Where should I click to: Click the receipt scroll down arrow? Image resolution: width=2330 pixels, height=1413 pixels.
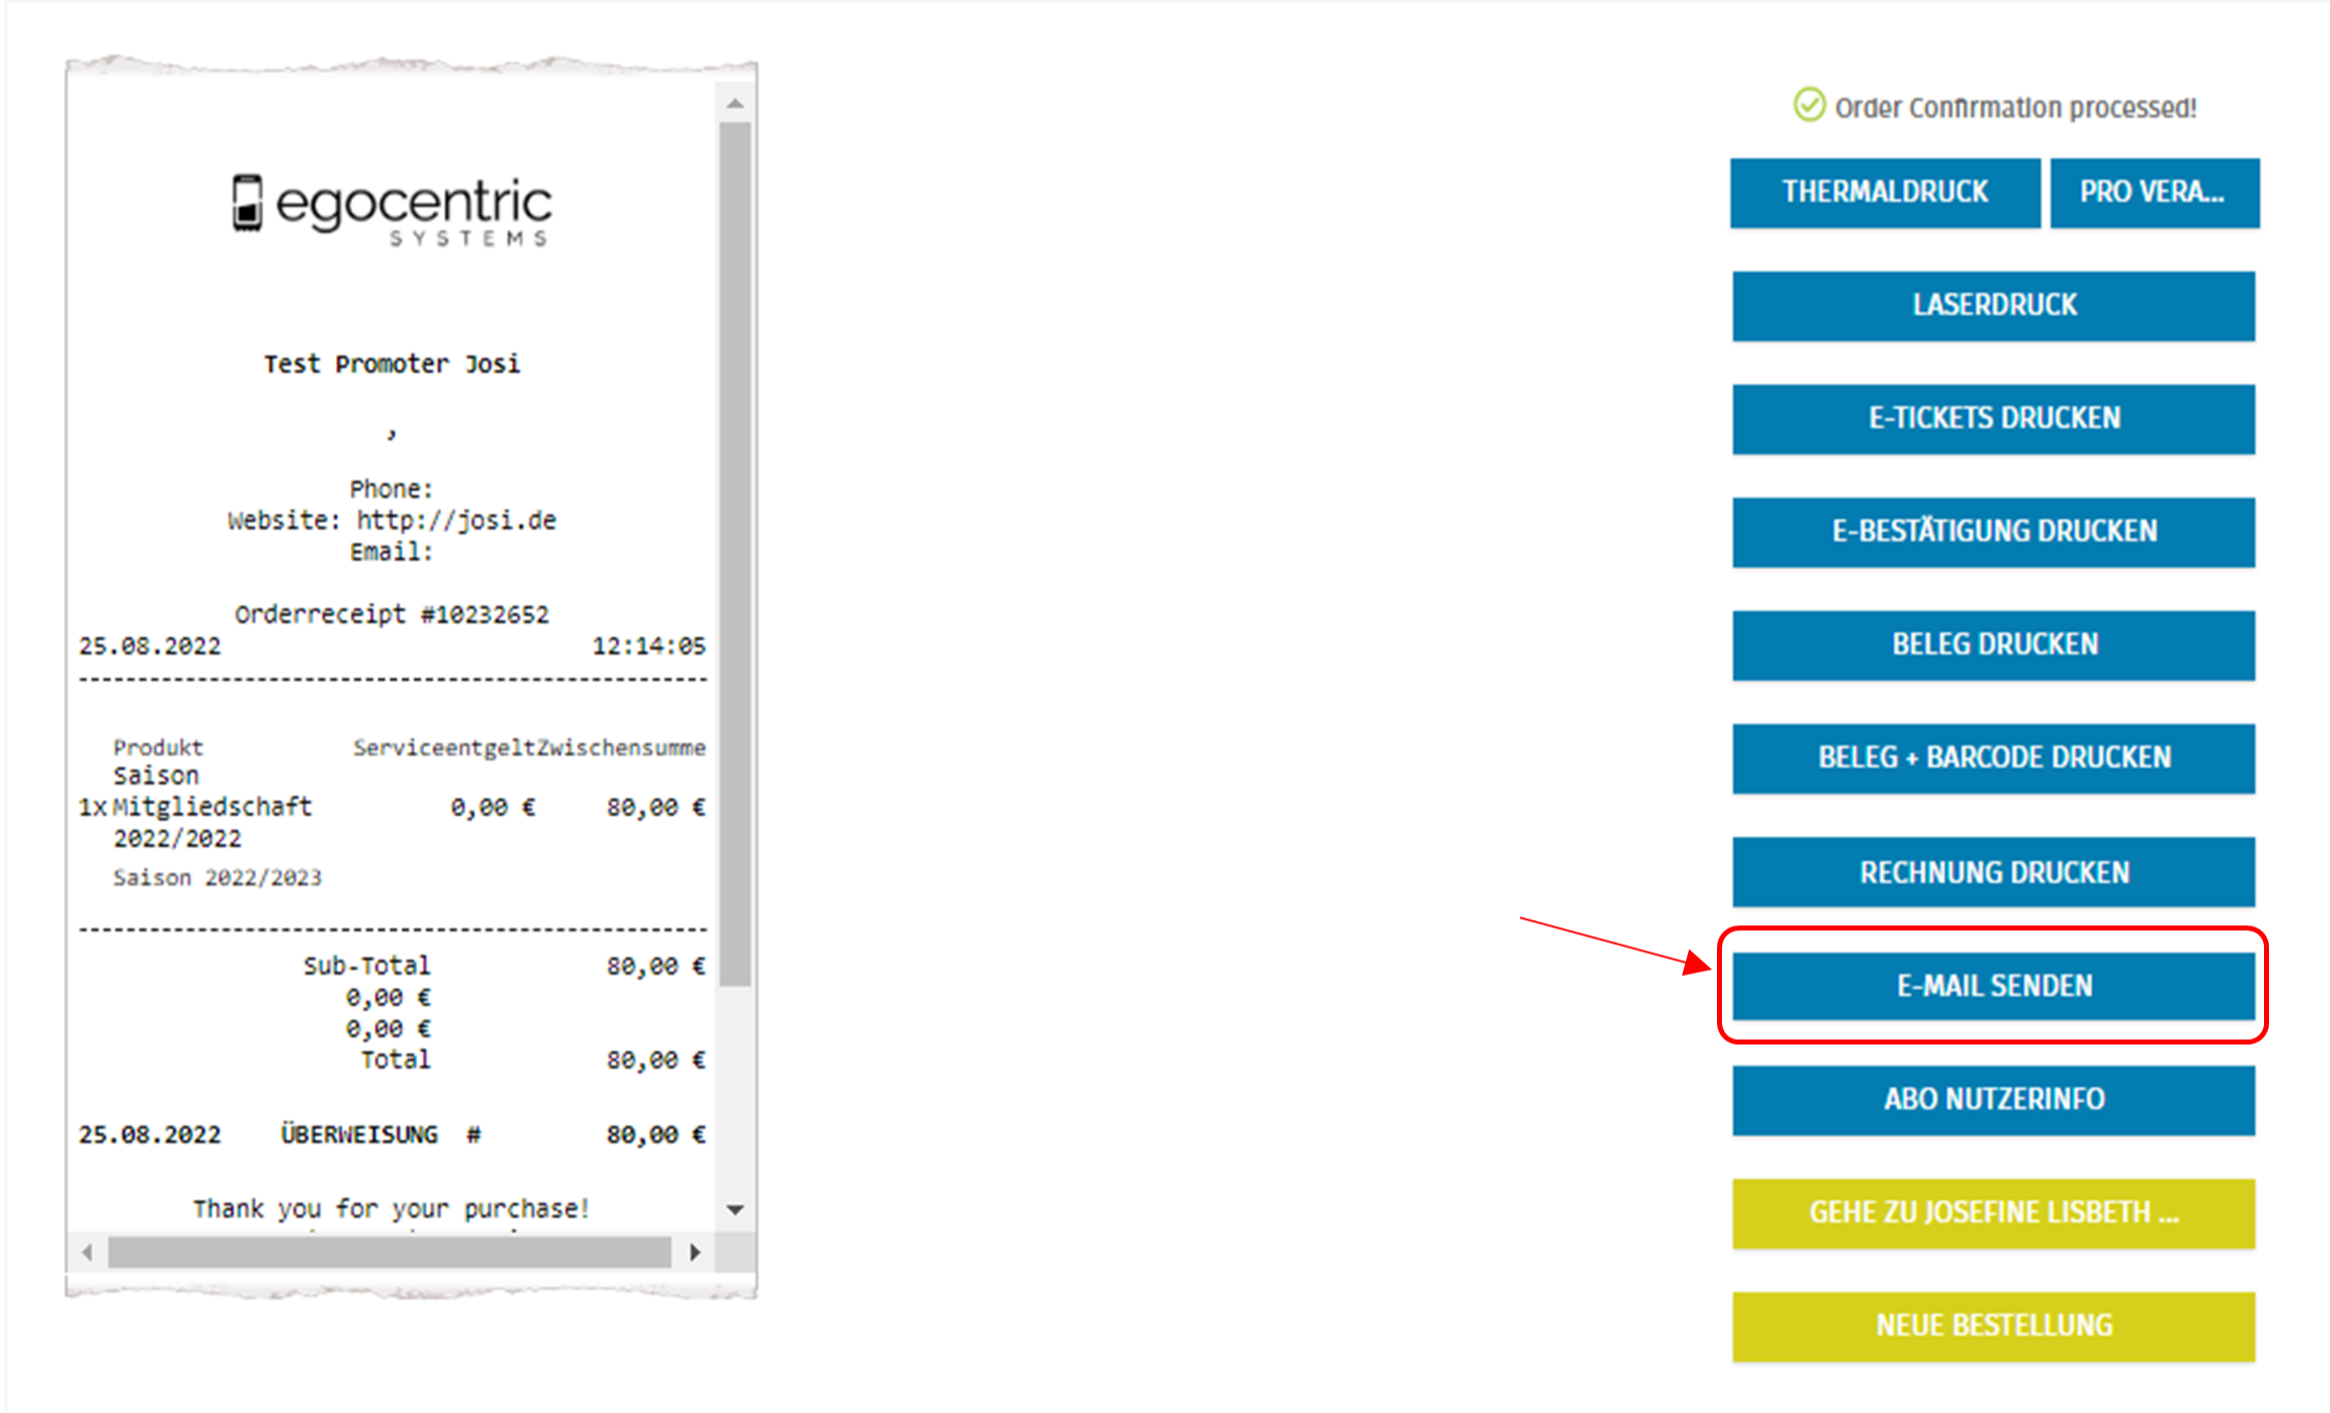click(x=735, y=1210)
